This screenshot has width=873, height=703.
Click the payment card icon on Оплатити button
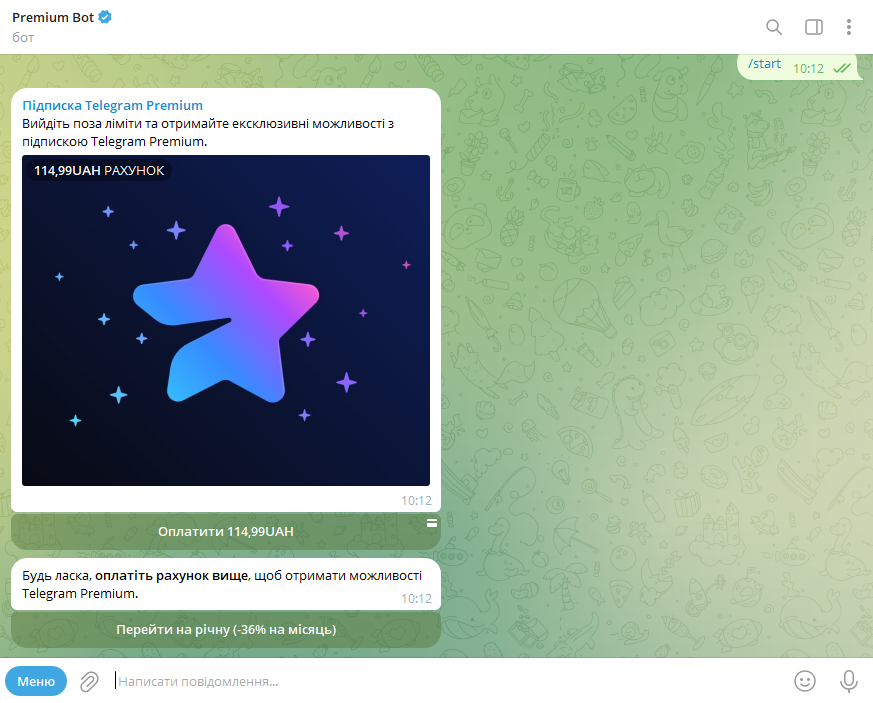431,523
